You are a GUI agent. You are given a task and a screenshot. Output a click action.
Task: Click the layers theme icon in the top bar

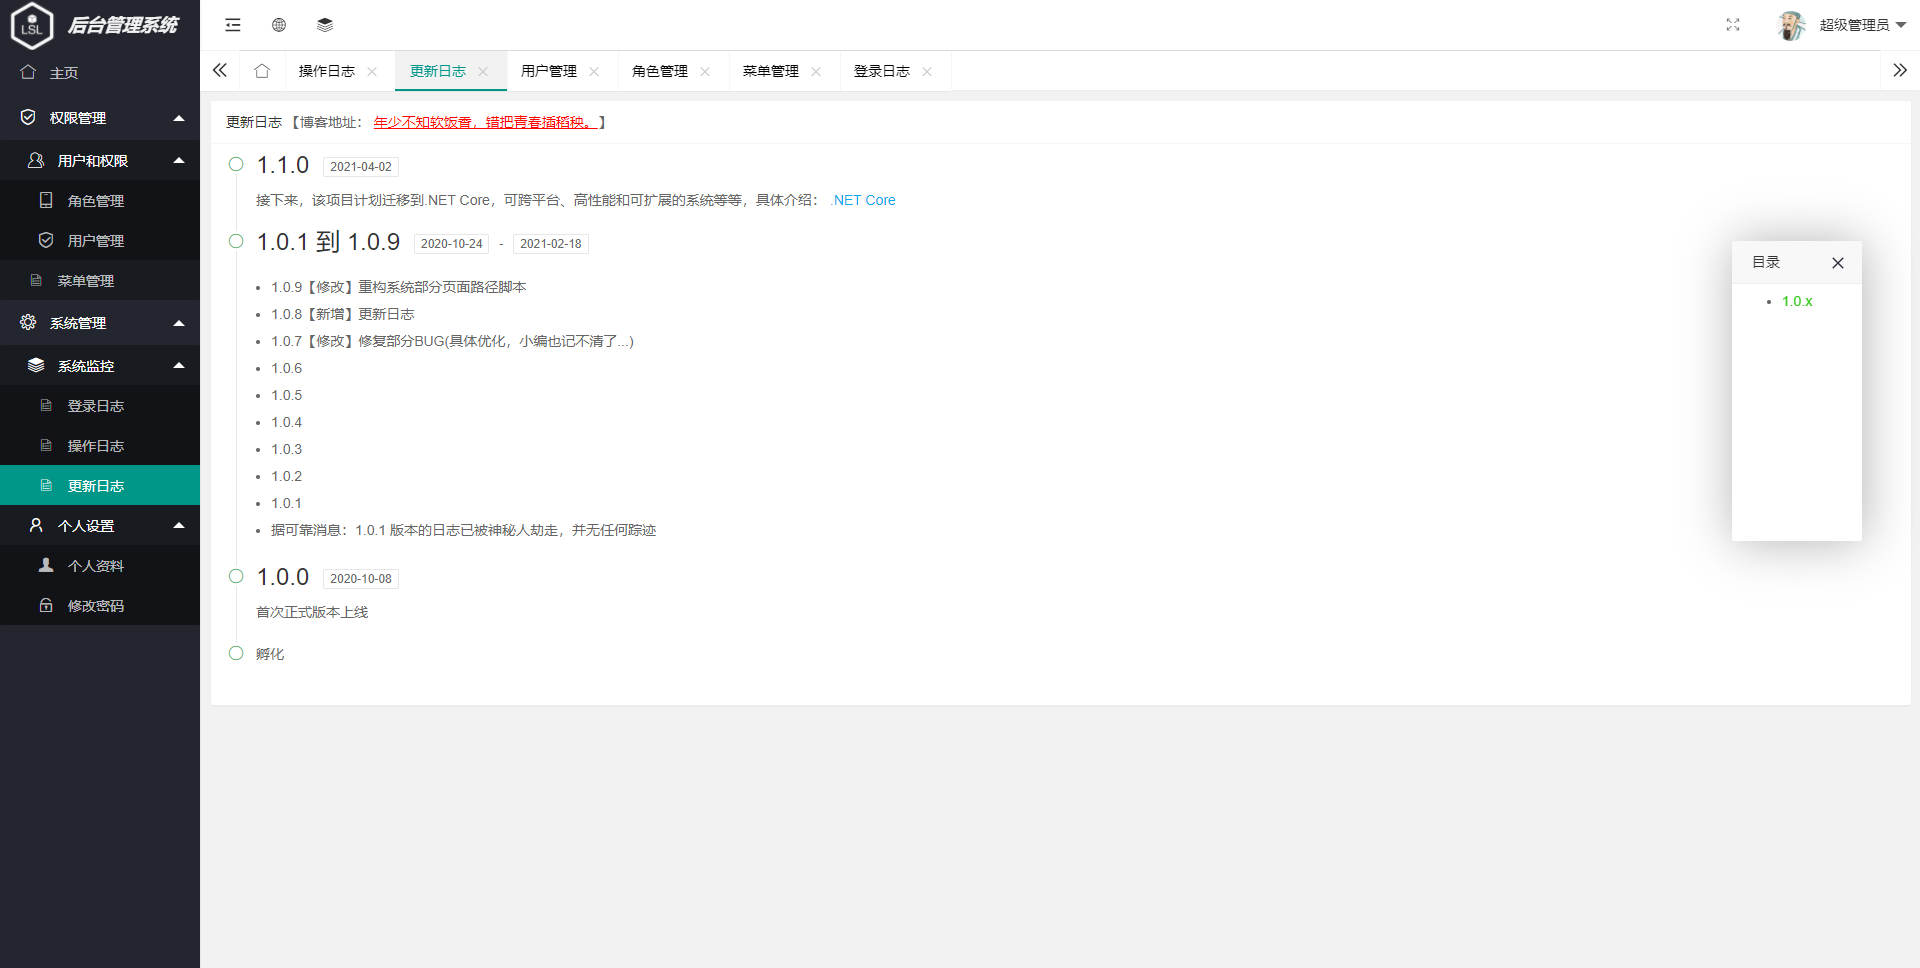click(x=324, y=24)
